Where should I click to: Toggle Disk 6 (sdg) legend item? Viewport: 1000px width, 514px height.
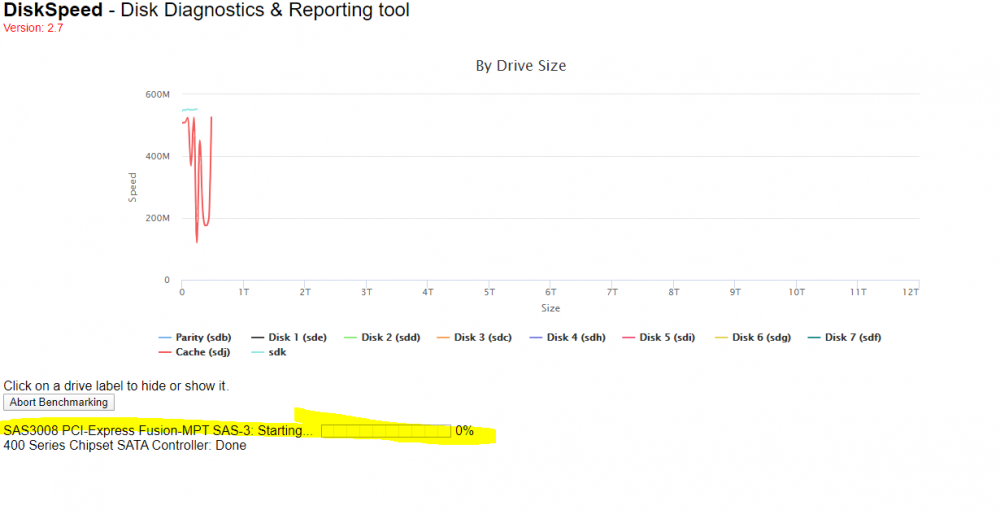click(753, 337)
